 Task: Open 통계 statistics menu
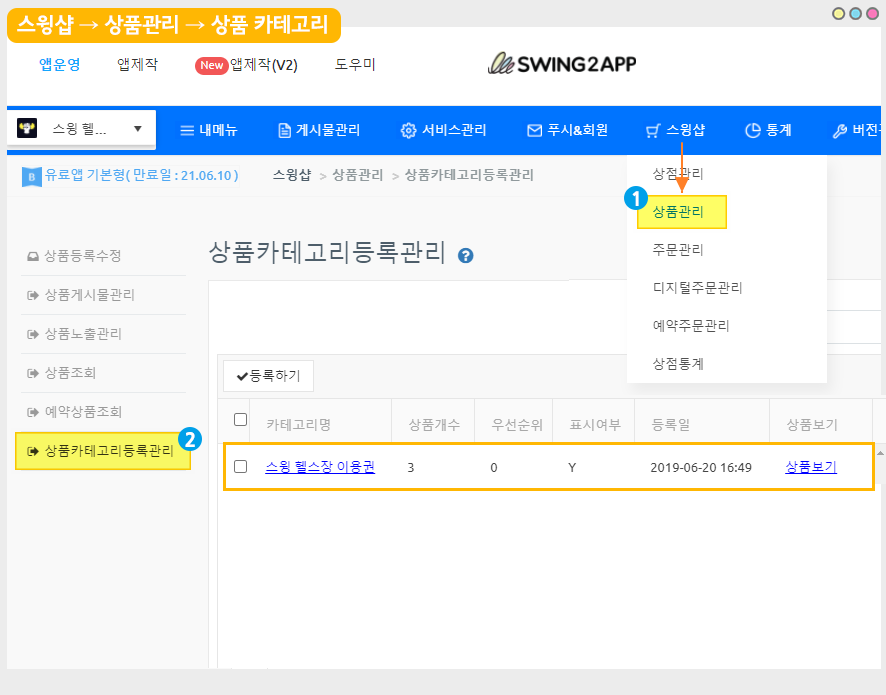point(768,130)
